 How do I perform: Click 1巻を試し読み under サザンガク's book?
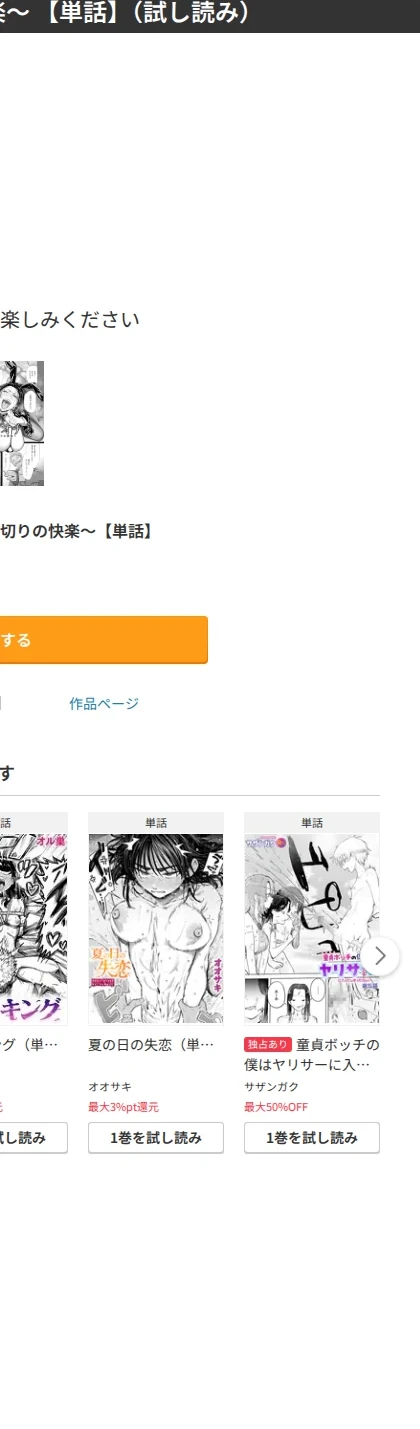(x=312, y=1138)
